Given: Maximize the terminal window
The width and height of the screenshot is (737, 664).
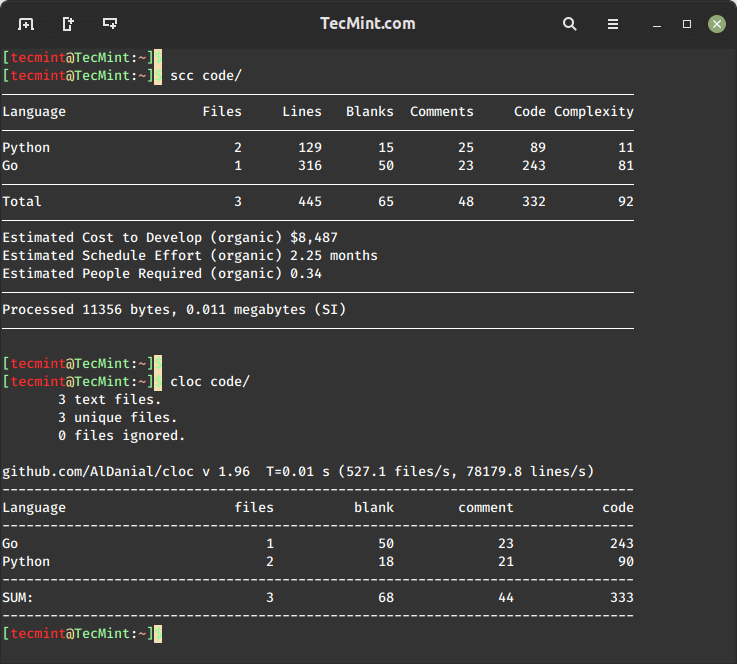Looking at the screenshot, I should click(686, 23).
